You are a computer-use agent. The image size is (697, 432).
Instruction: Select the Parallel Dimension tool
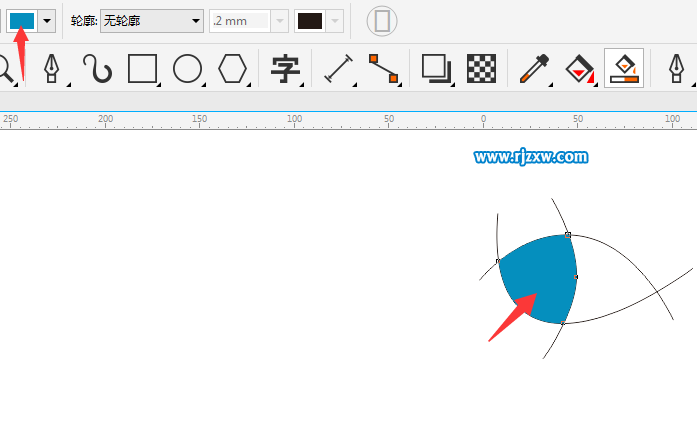click(339, 68)
